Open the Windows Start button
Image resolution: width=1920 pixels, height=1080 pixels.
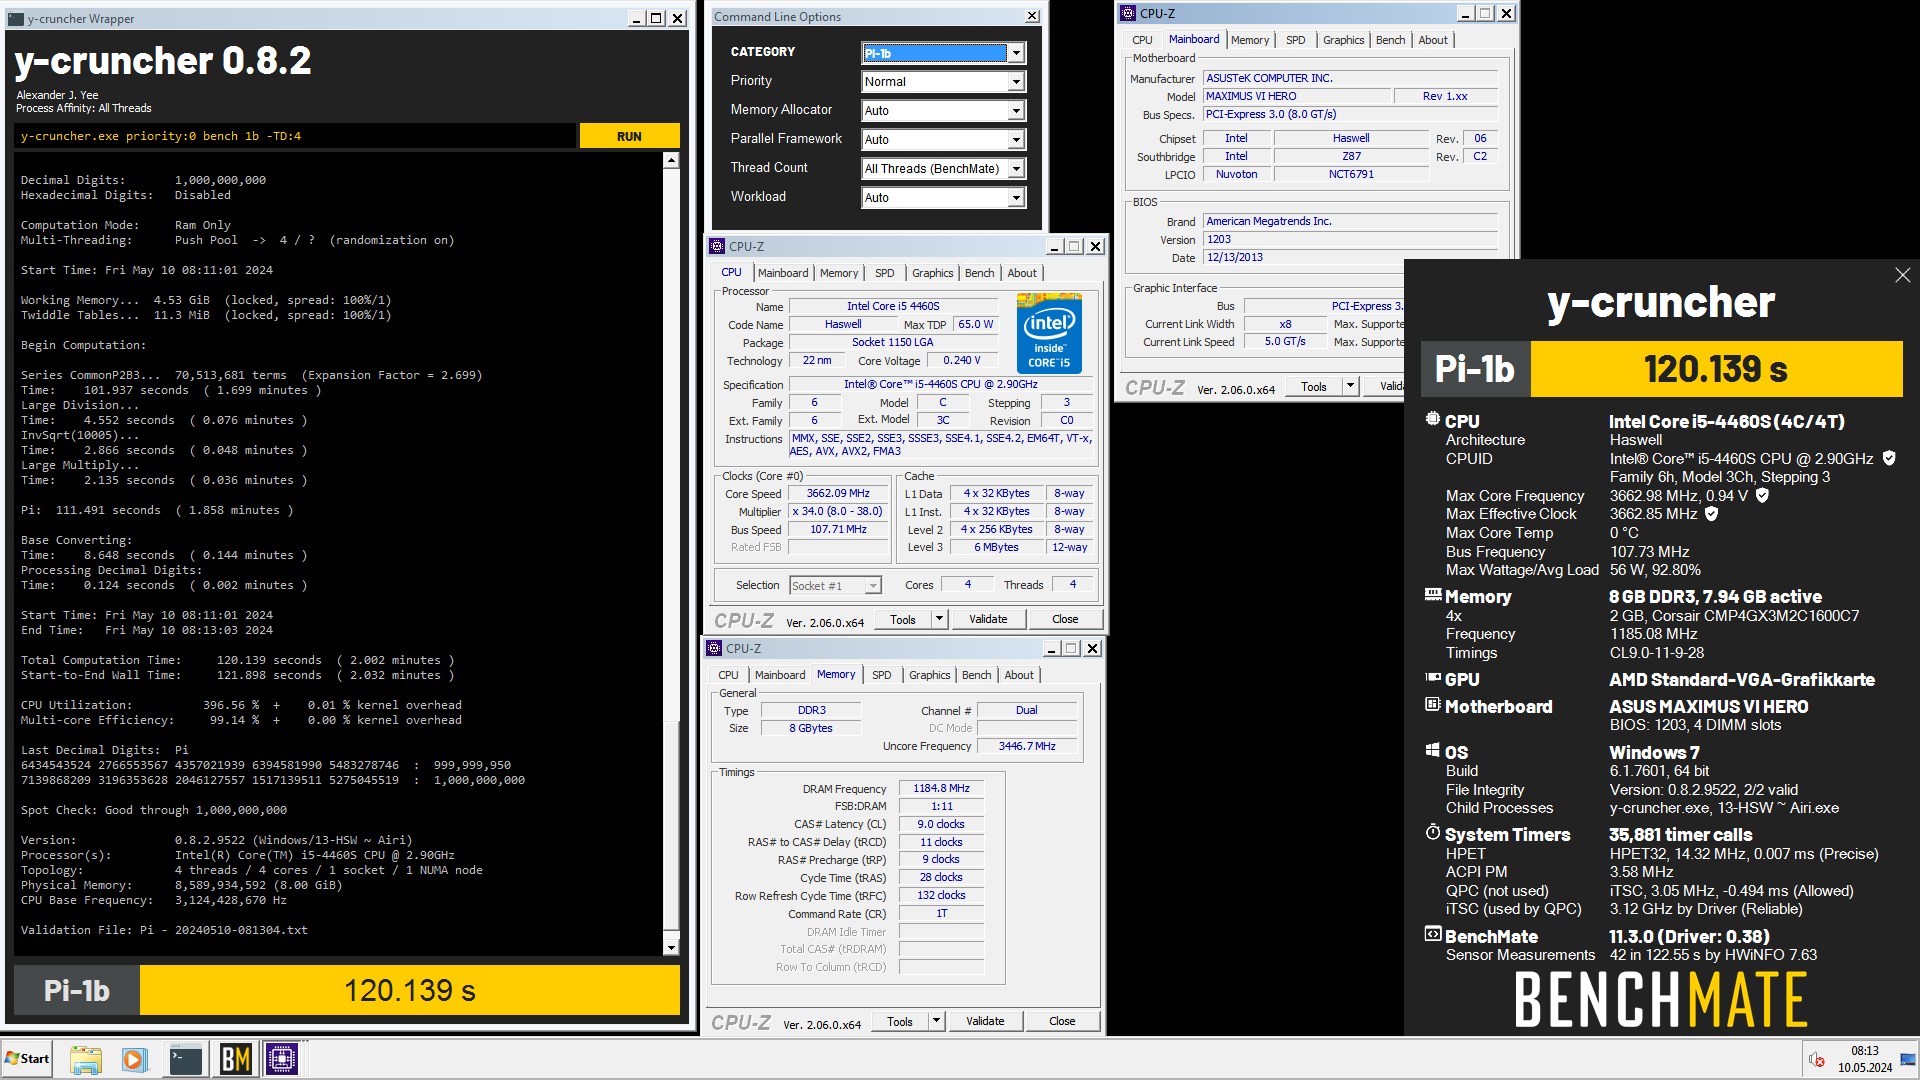click(x=27, y=1059)
